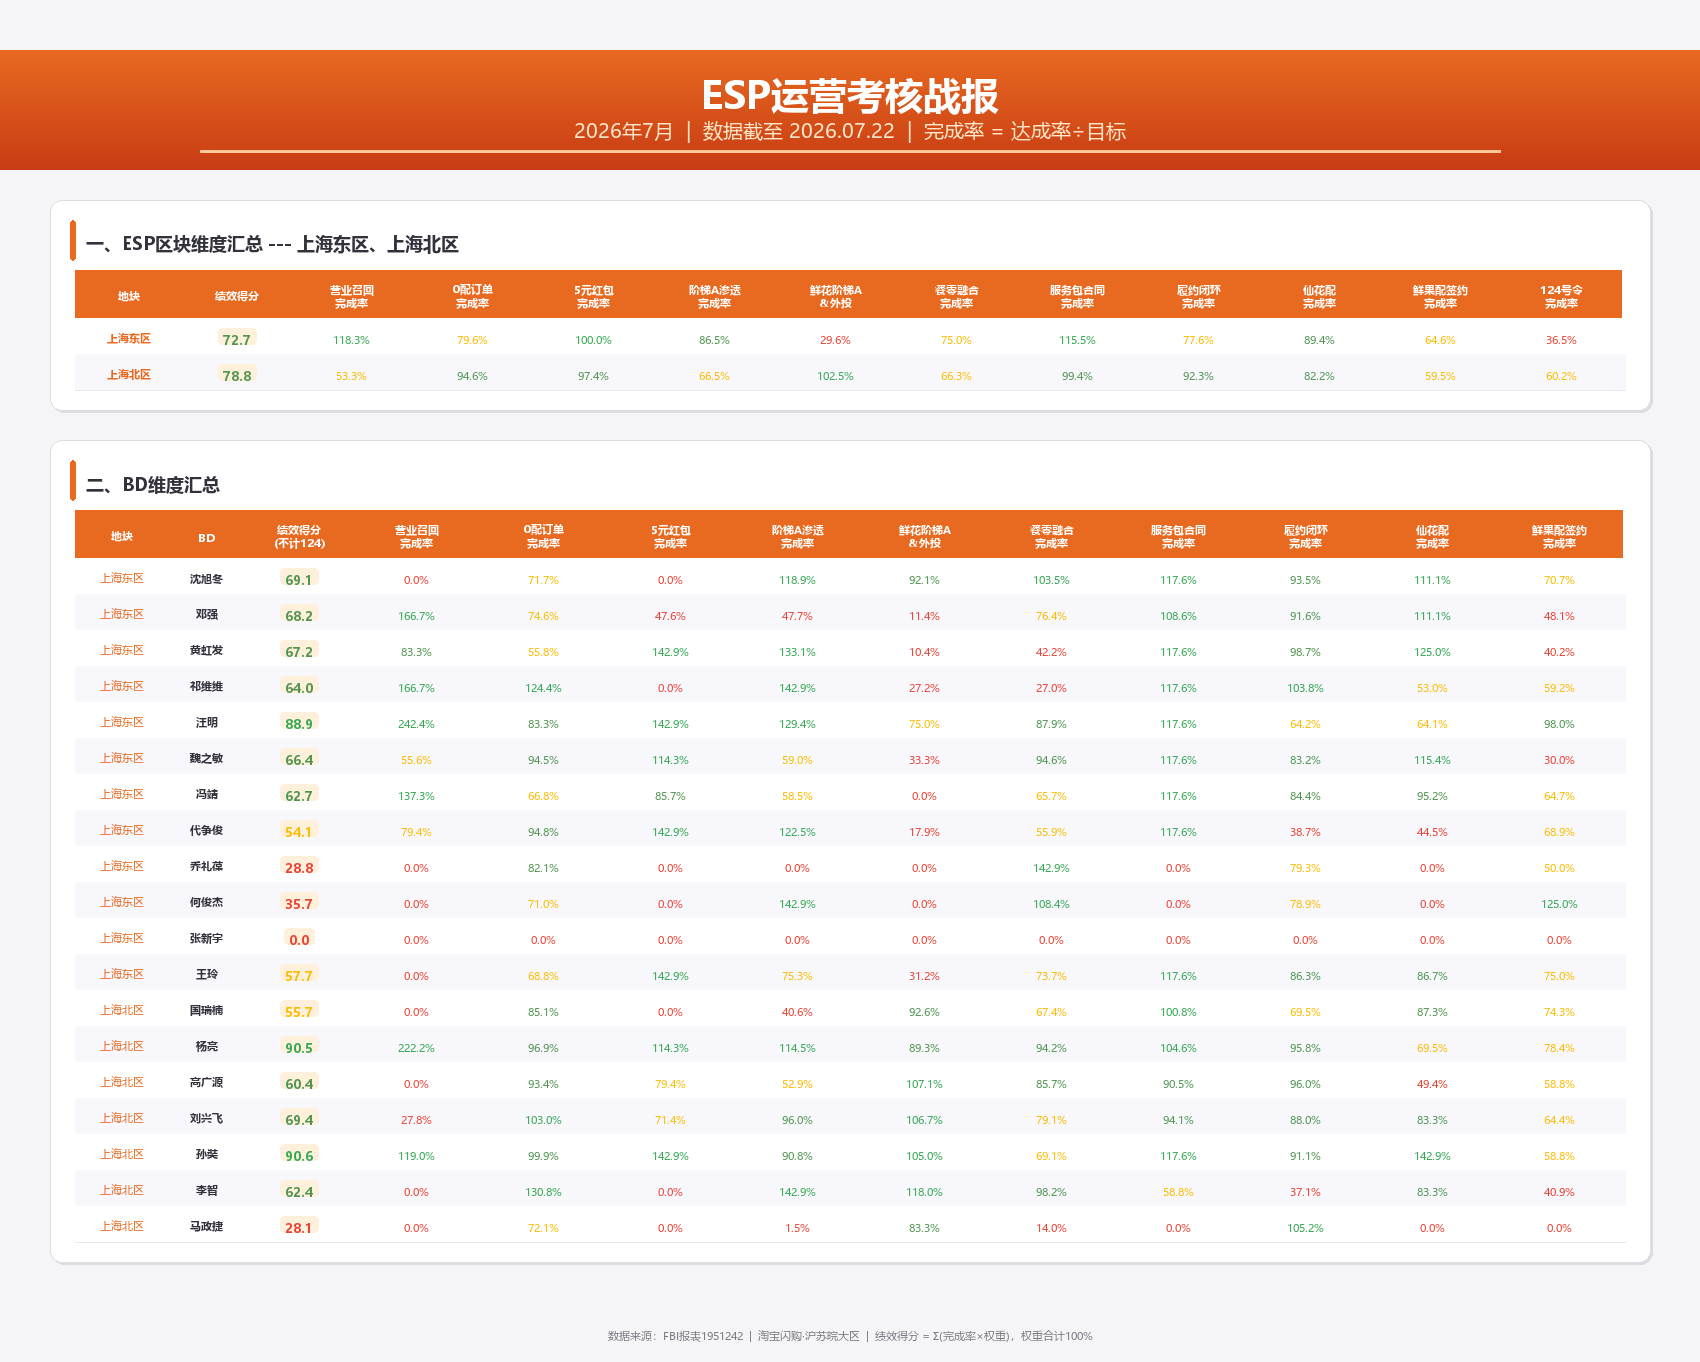Click the 105.2% value in 马政捷 row
The image size is (1700, 1362).
pos(1305,1228)
